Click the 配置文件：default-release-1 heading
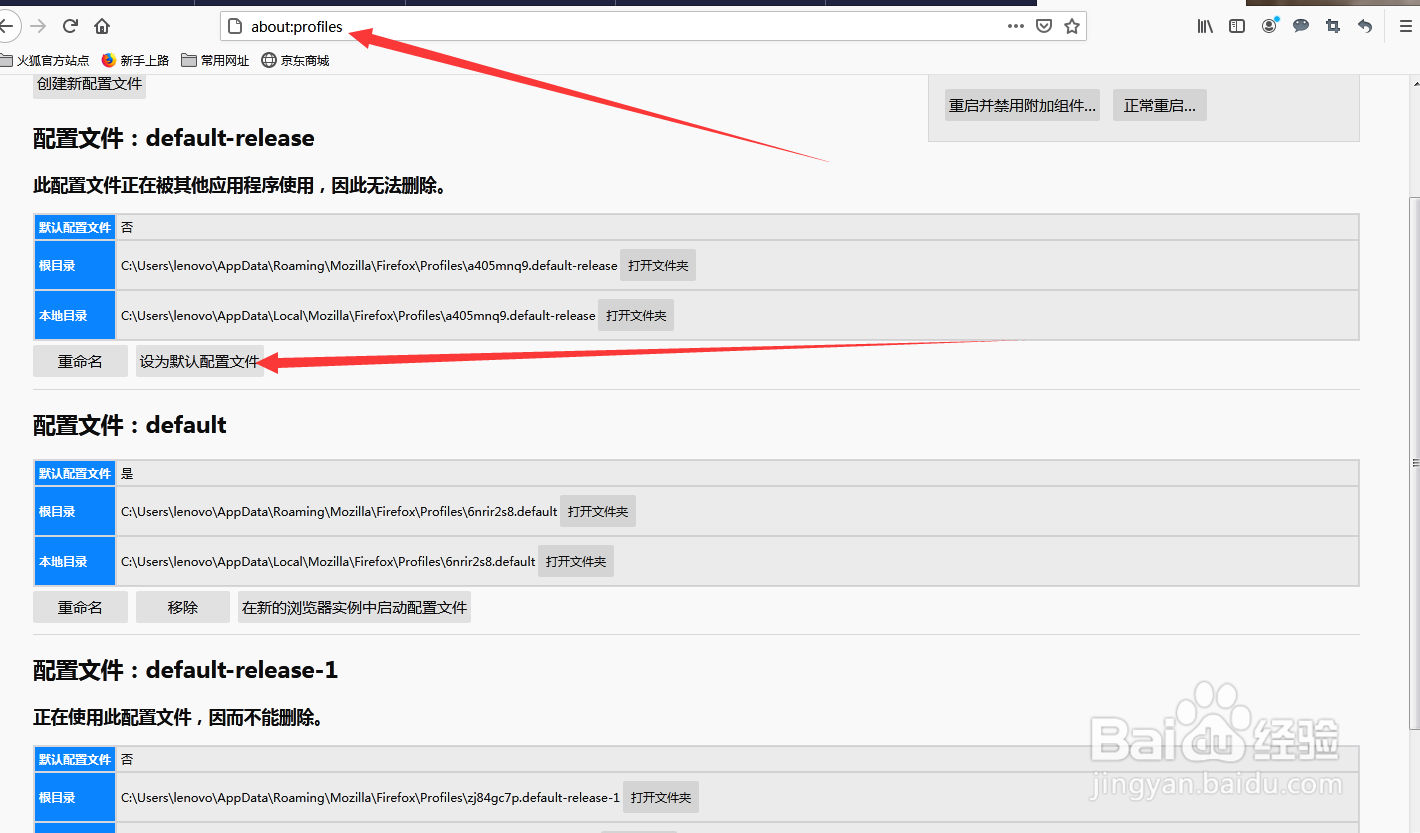Screen dimensions: 1420x833 [x=186, y=670]
